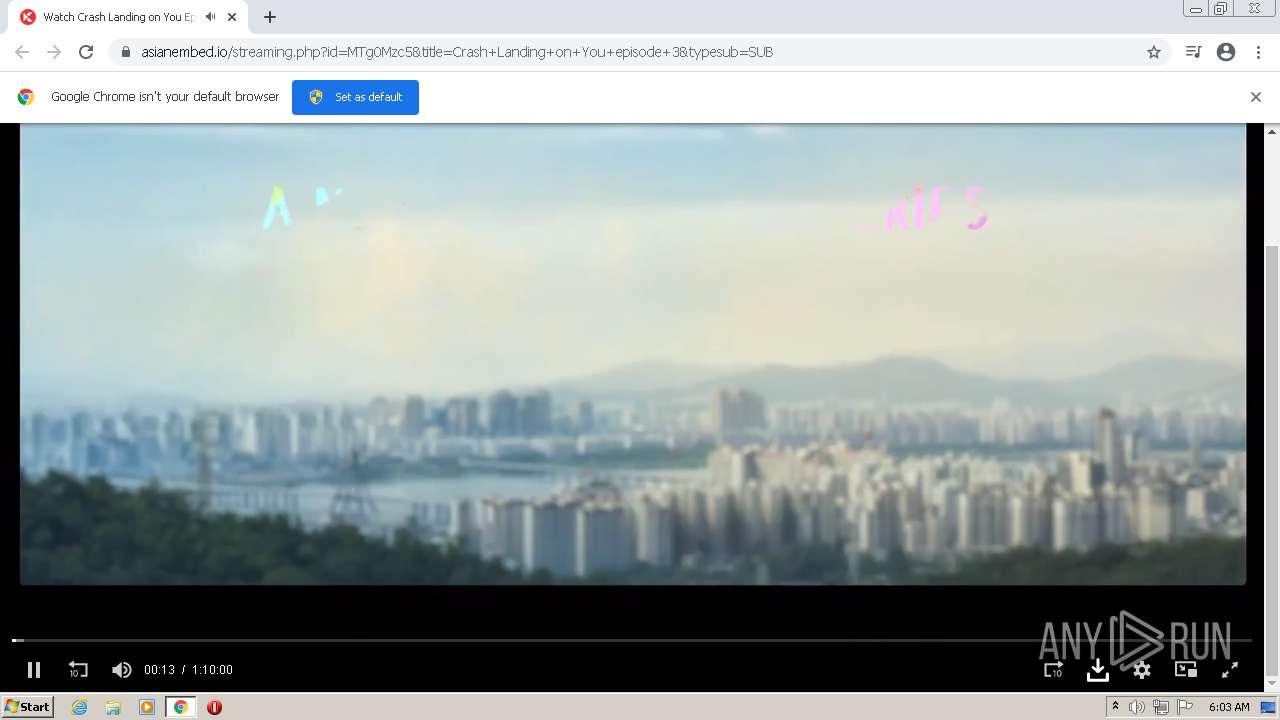Bookmark this page with the star

(1154, 52)
